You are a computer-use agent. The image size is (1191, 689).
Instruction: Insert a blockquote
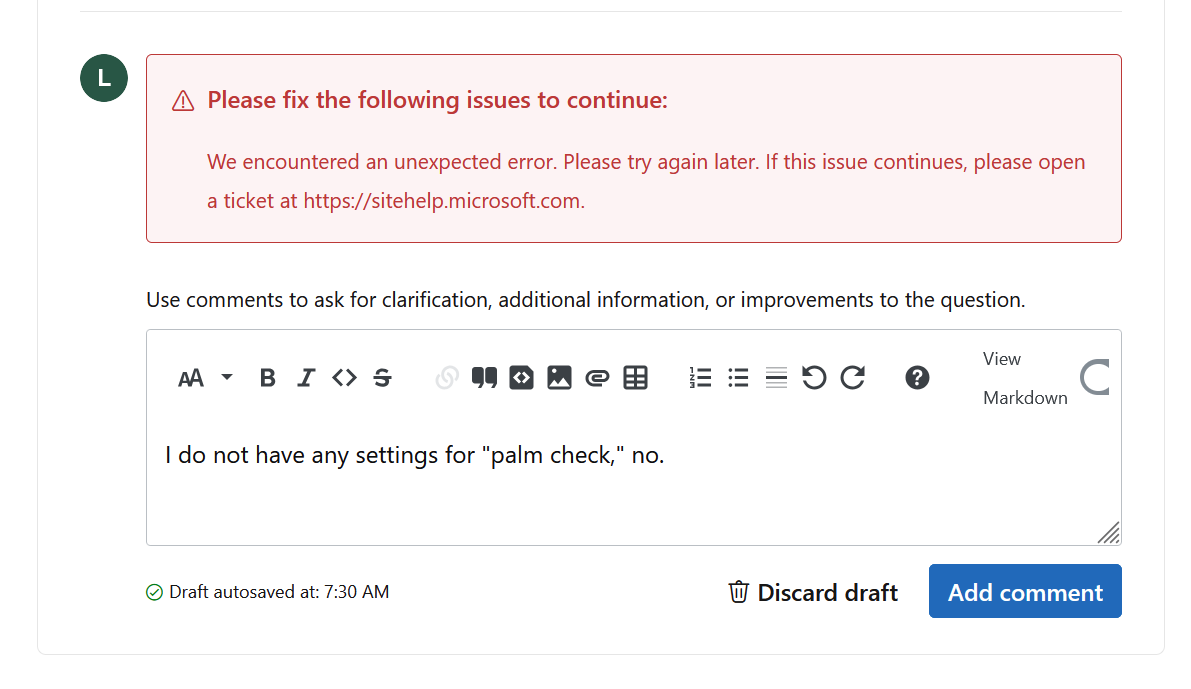[484, 378]
